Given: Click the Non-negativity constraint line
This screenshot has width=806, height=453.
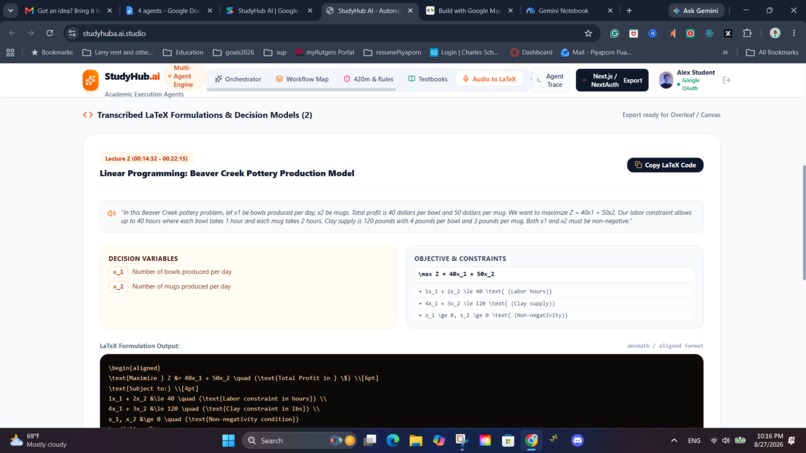Looking at the screenshot, I should (554, 315).
